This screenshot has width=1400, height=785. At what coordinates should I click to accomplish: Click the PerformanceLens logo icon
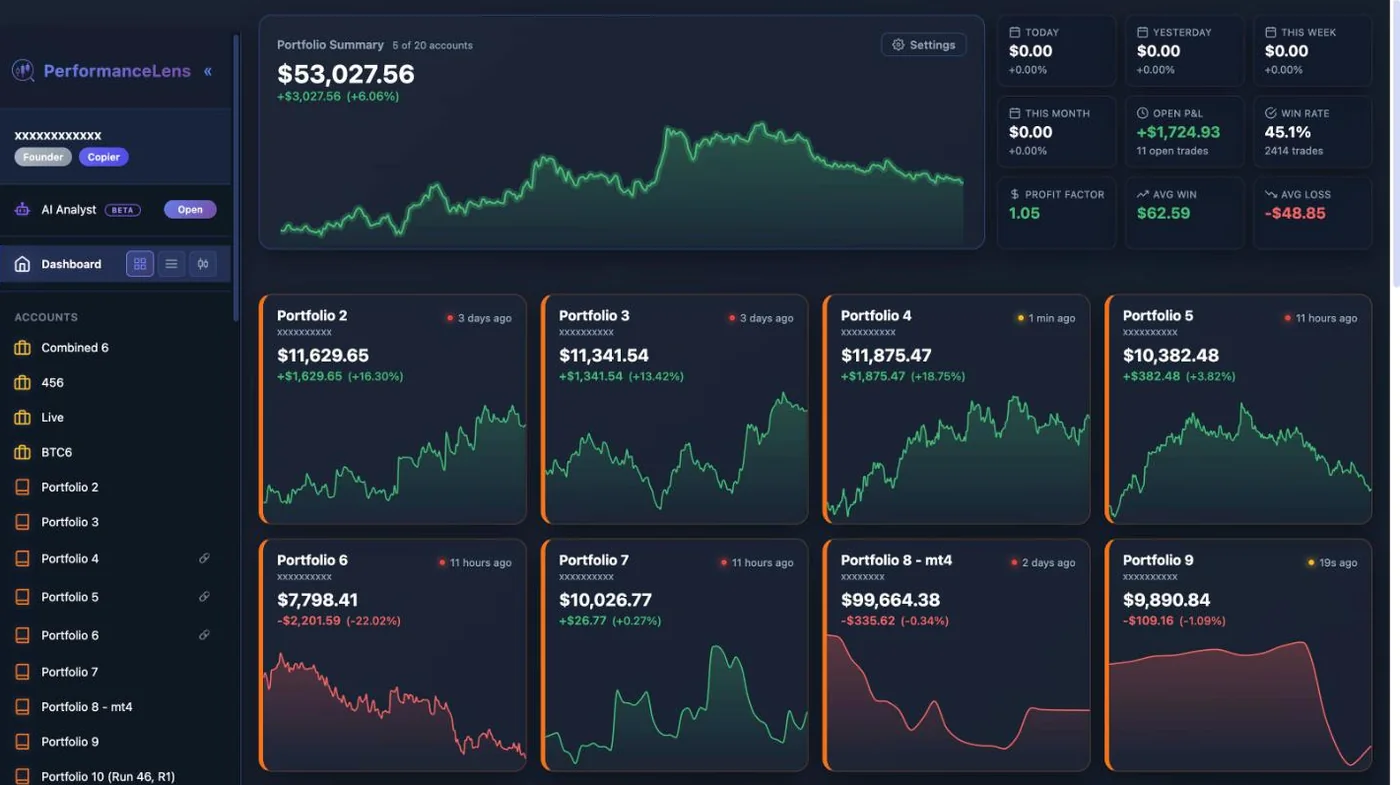point(22,71)
